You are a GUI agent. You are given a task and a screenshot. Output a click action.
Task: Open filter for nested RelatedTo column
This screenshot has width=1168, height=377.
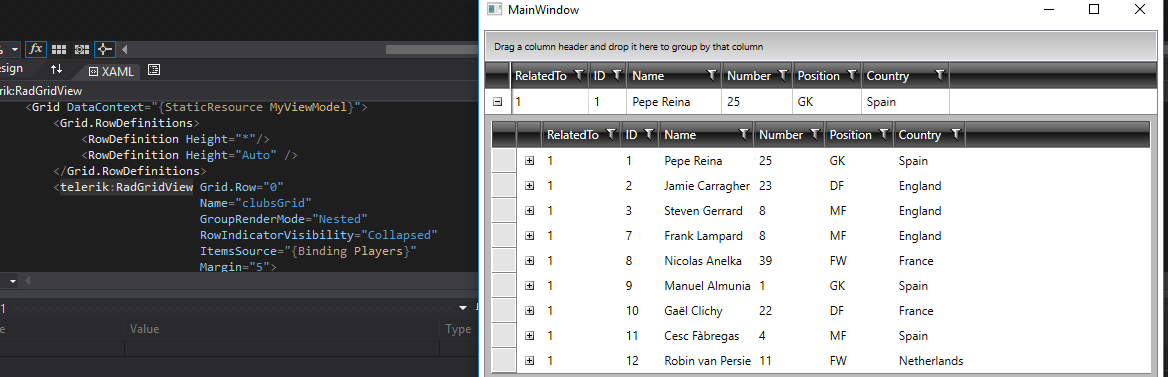611,134
